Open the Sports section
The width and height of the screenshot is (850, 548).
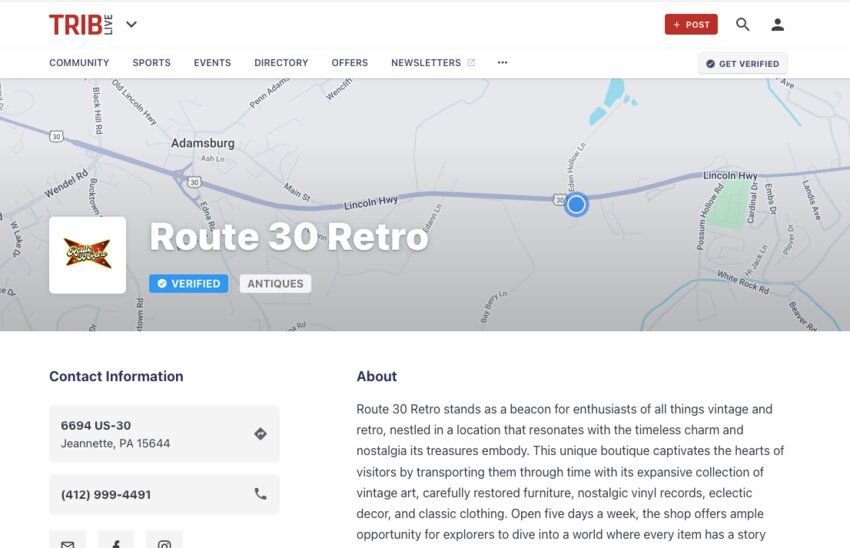(x=151, y=63)
